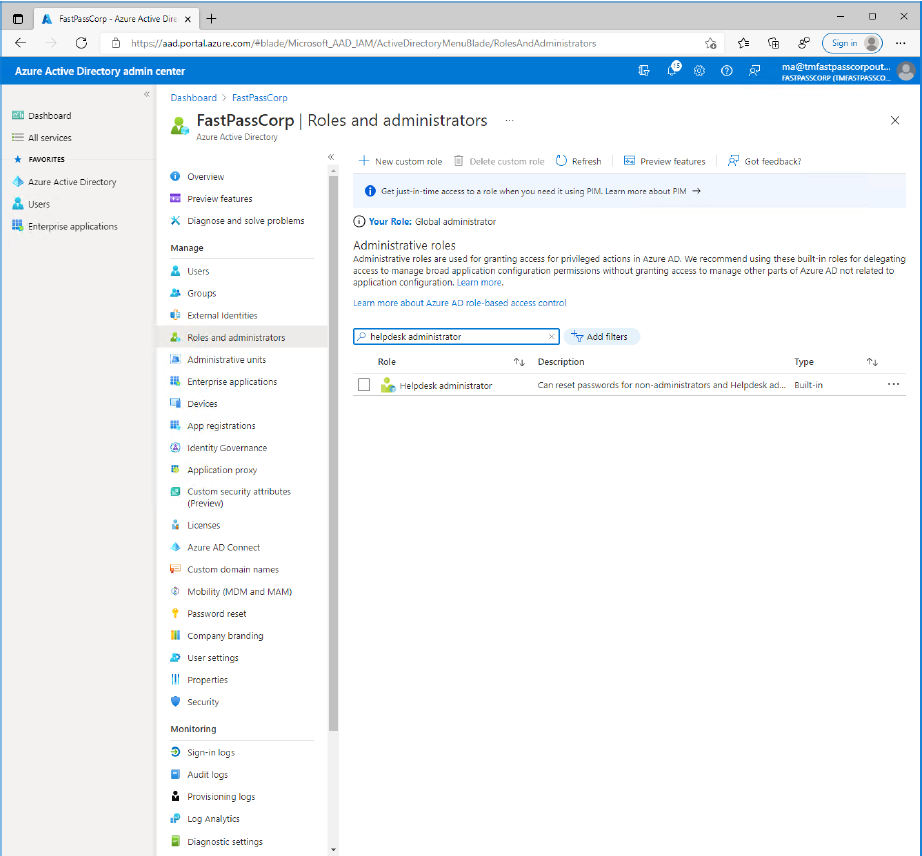Open the Cloud Shell header icon
The image size is (922, 856).
[x=644, y=71]
